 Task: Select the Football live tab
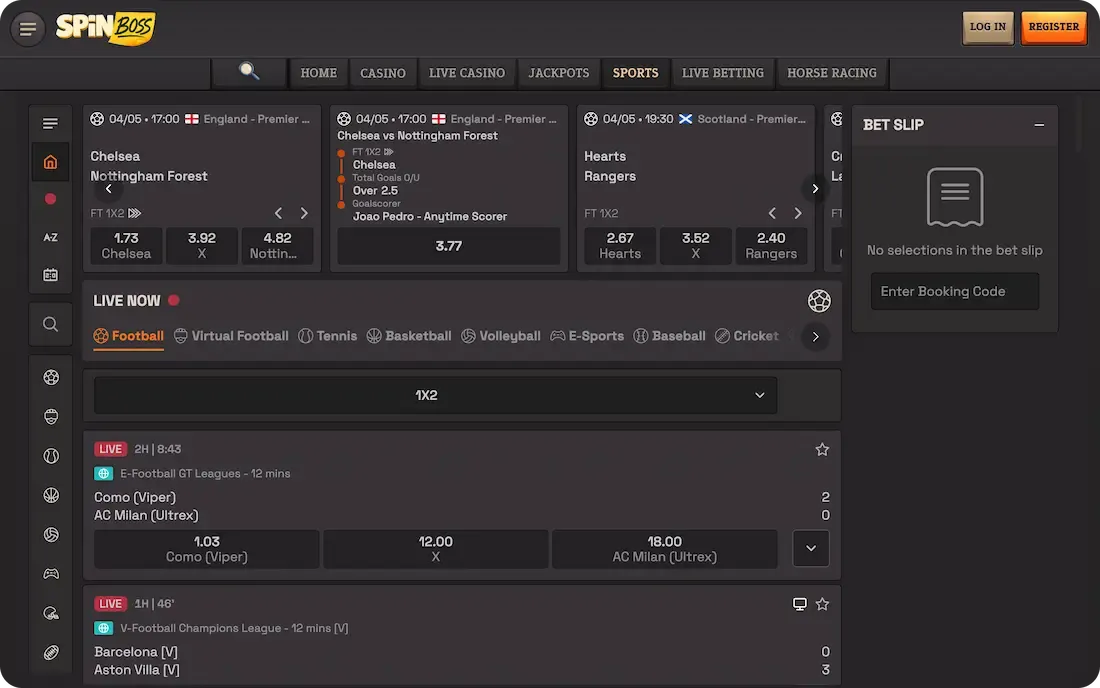128,336
